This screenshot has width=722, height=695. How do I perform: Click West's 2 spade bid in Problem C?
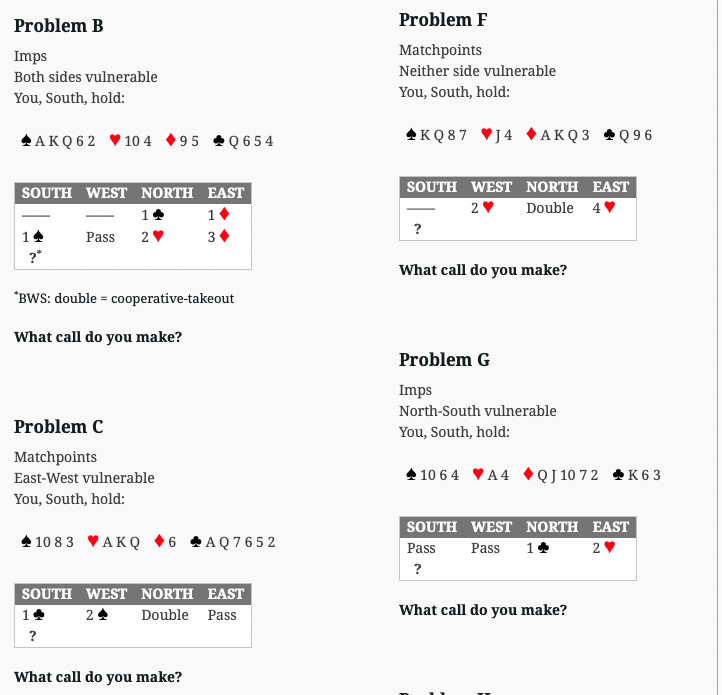pos(97,615)
